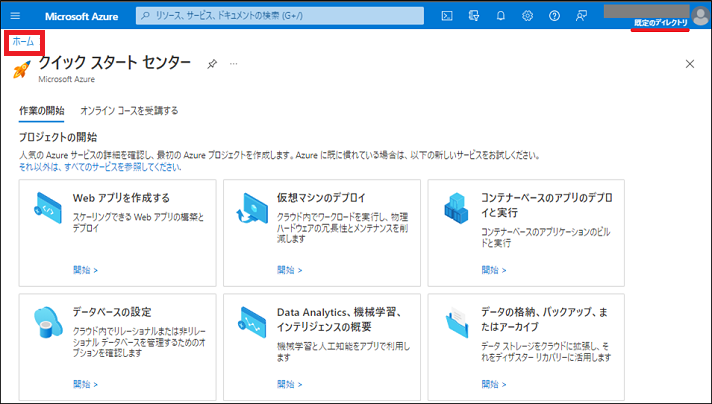Open the account avatar menu
This screenshot has height=404, width=712.
point(700,16)
